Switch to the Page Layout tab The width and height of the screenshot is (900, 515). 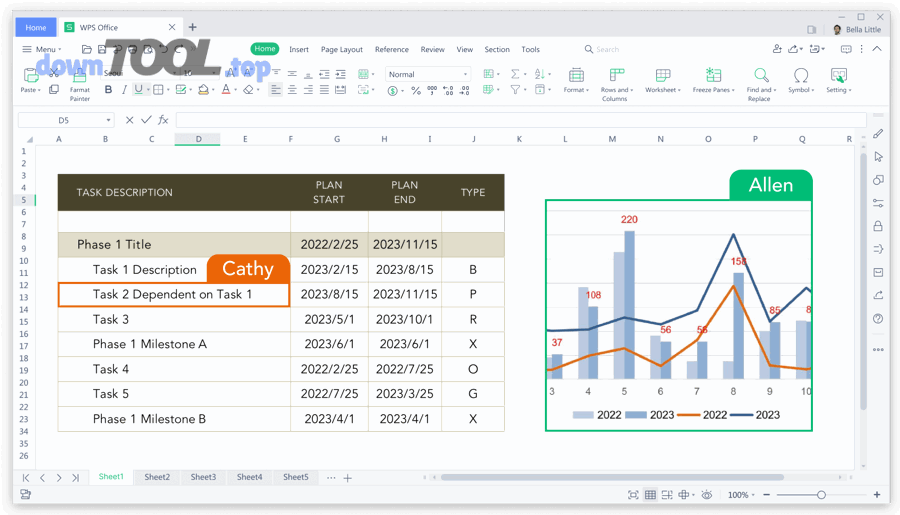pos(342,49)
